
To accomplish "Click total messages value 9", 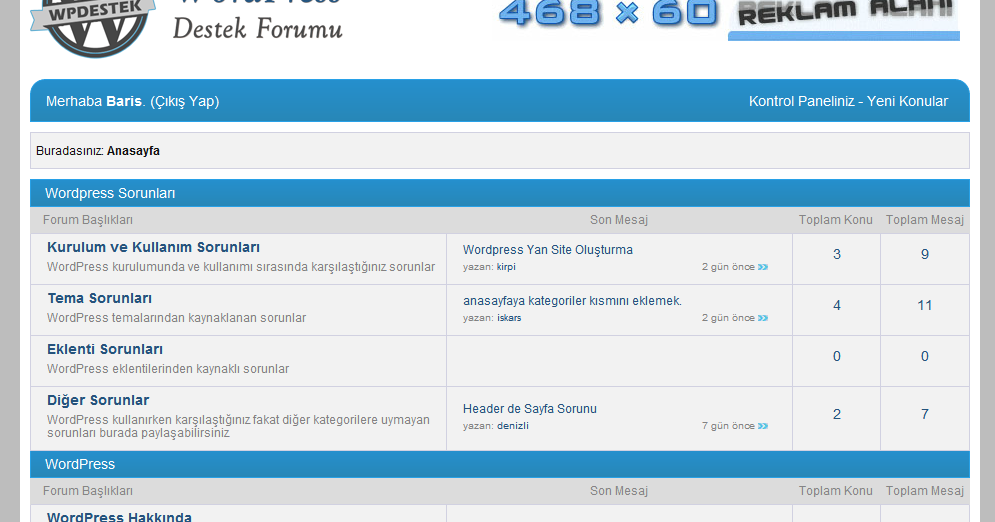I will [925, 254].
